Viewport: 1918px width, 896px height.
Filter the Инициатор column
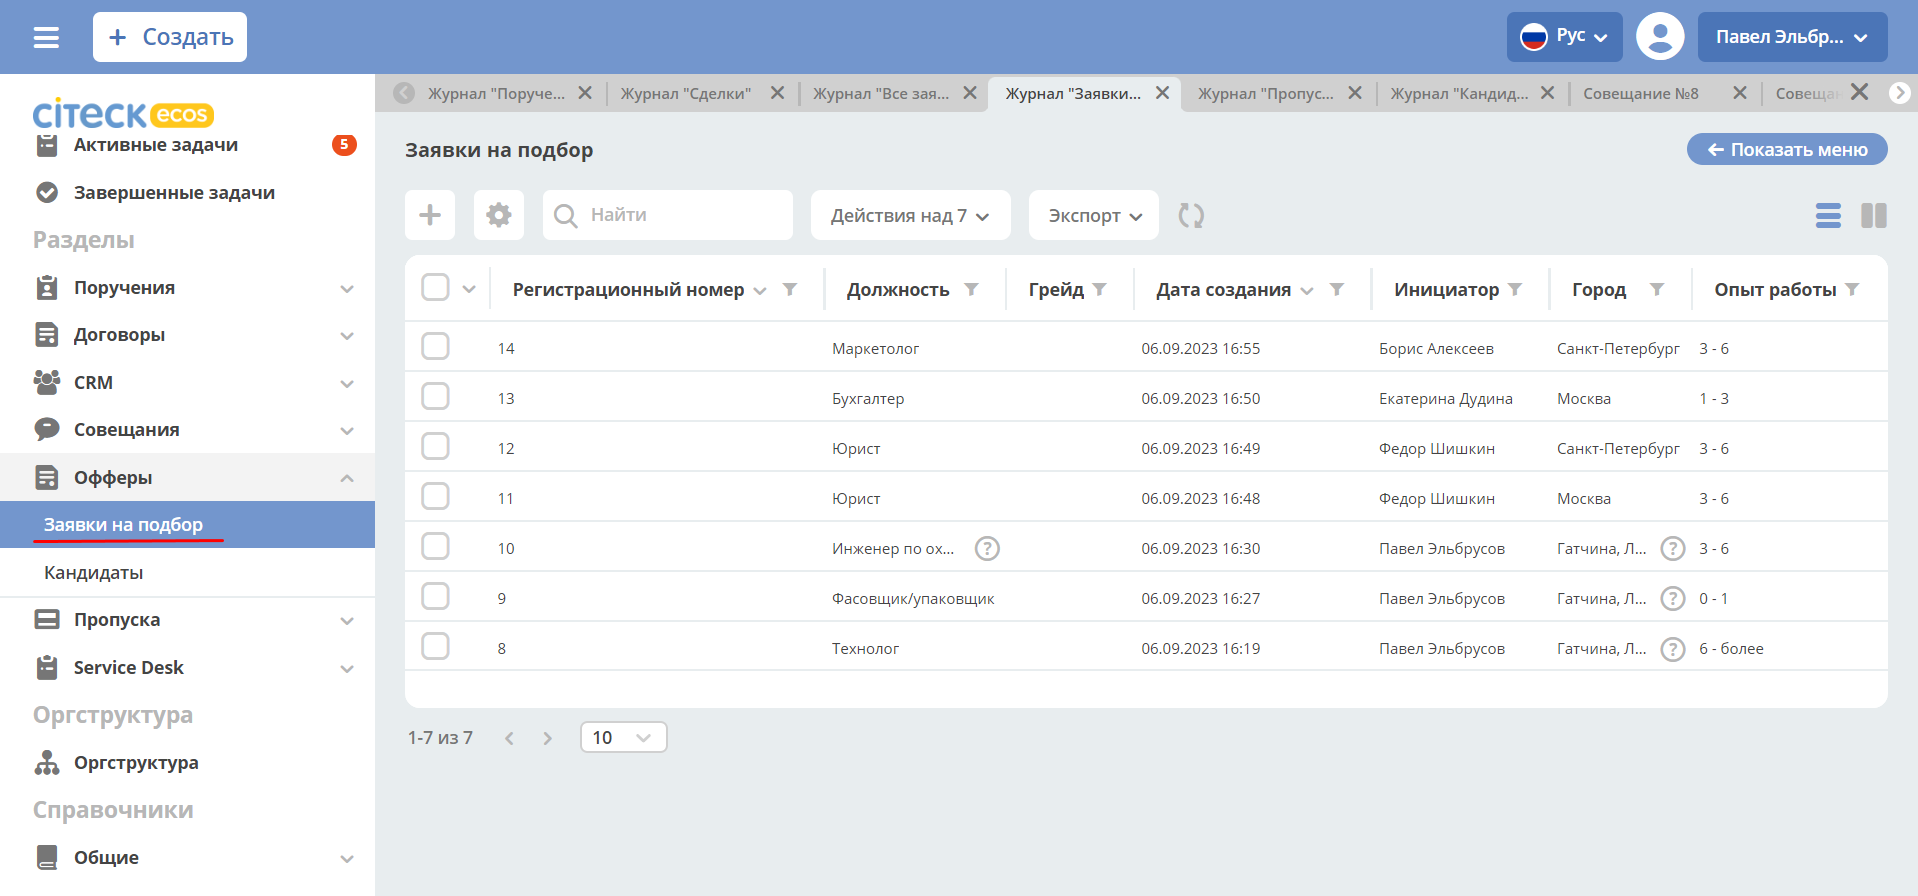pyautogui.click(x=1515, y=289)
